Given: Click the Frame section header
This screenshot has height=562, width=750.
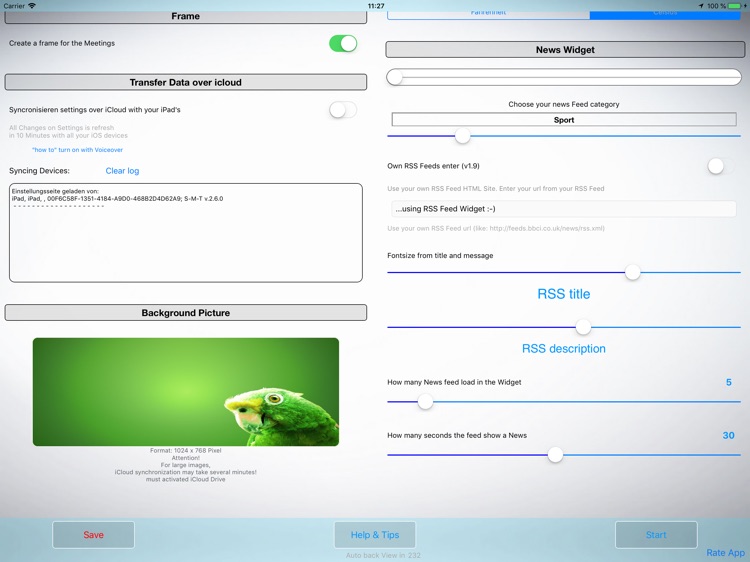Looking at the screenshot, I should 186,16.
